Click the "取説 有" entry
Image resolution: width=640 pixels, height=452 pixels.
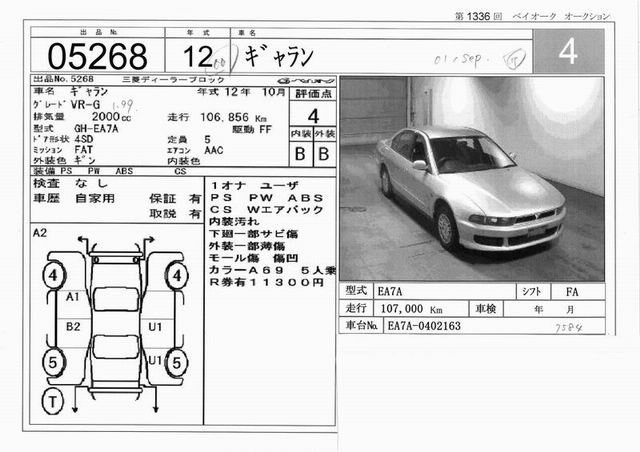[176, 214]
